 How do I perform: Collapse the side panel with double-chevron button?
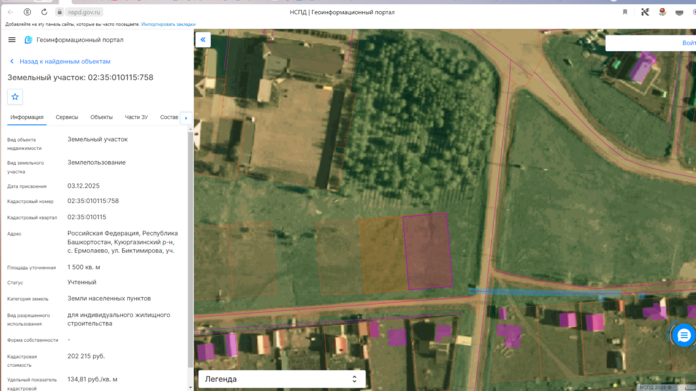(x=203, y=40)
